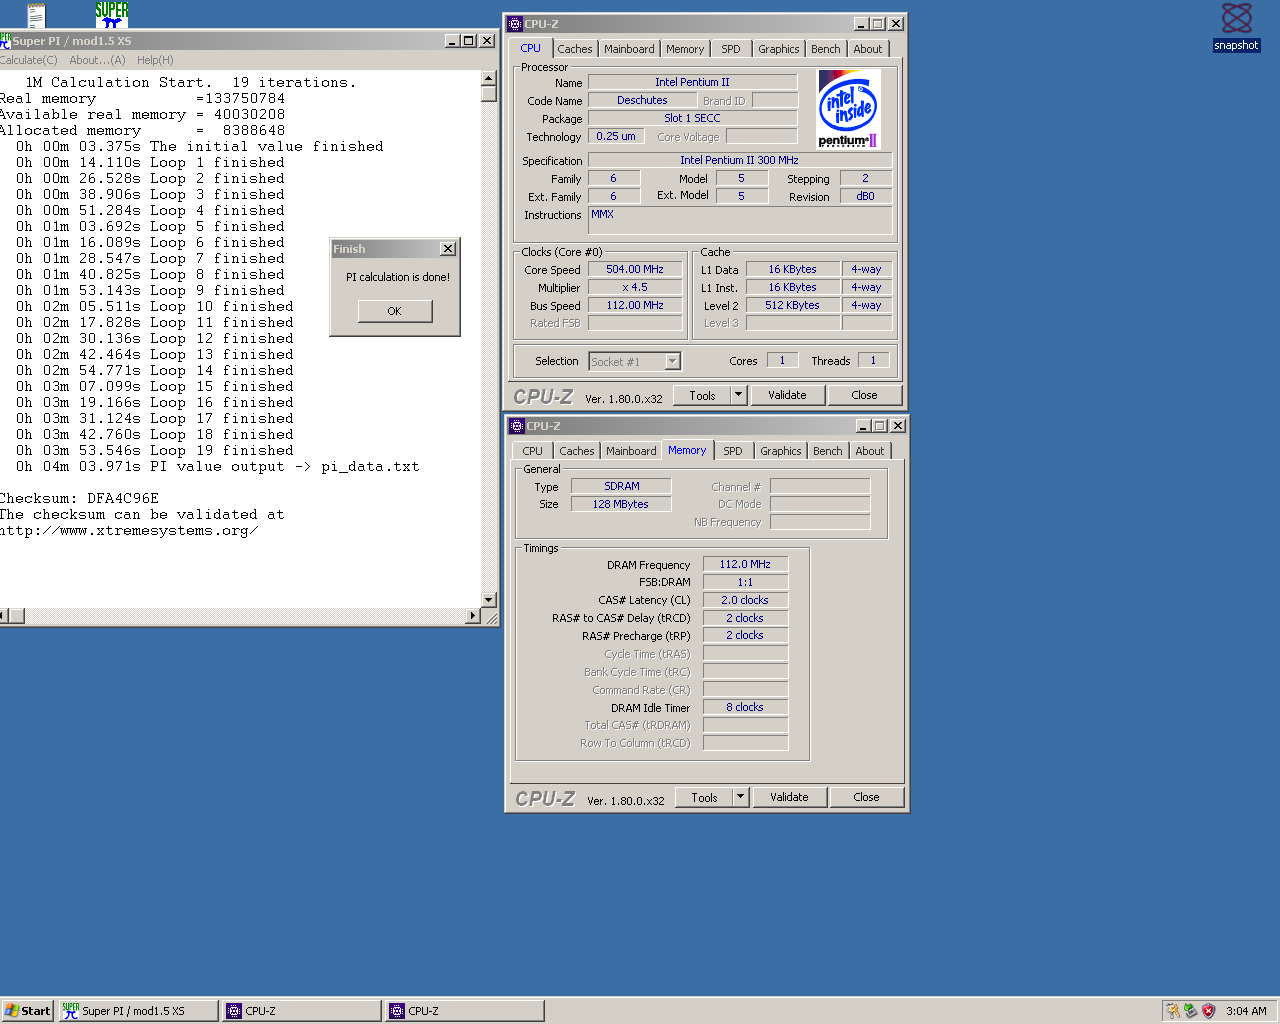Switch to About tab in upper CPU-Z
Image resolution: width=1280 pixels, height=1024 pixels.
(868, 49)
